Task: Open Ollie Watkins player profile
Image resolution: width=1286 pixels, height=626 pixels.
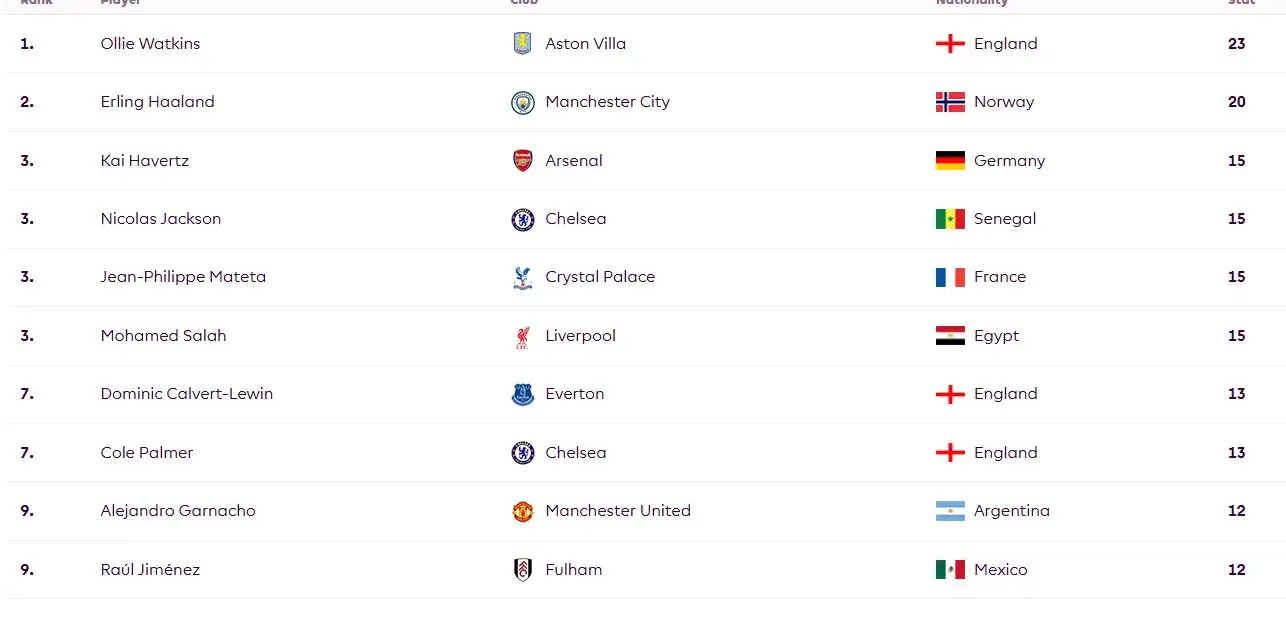Action: (x=150, y=44)
